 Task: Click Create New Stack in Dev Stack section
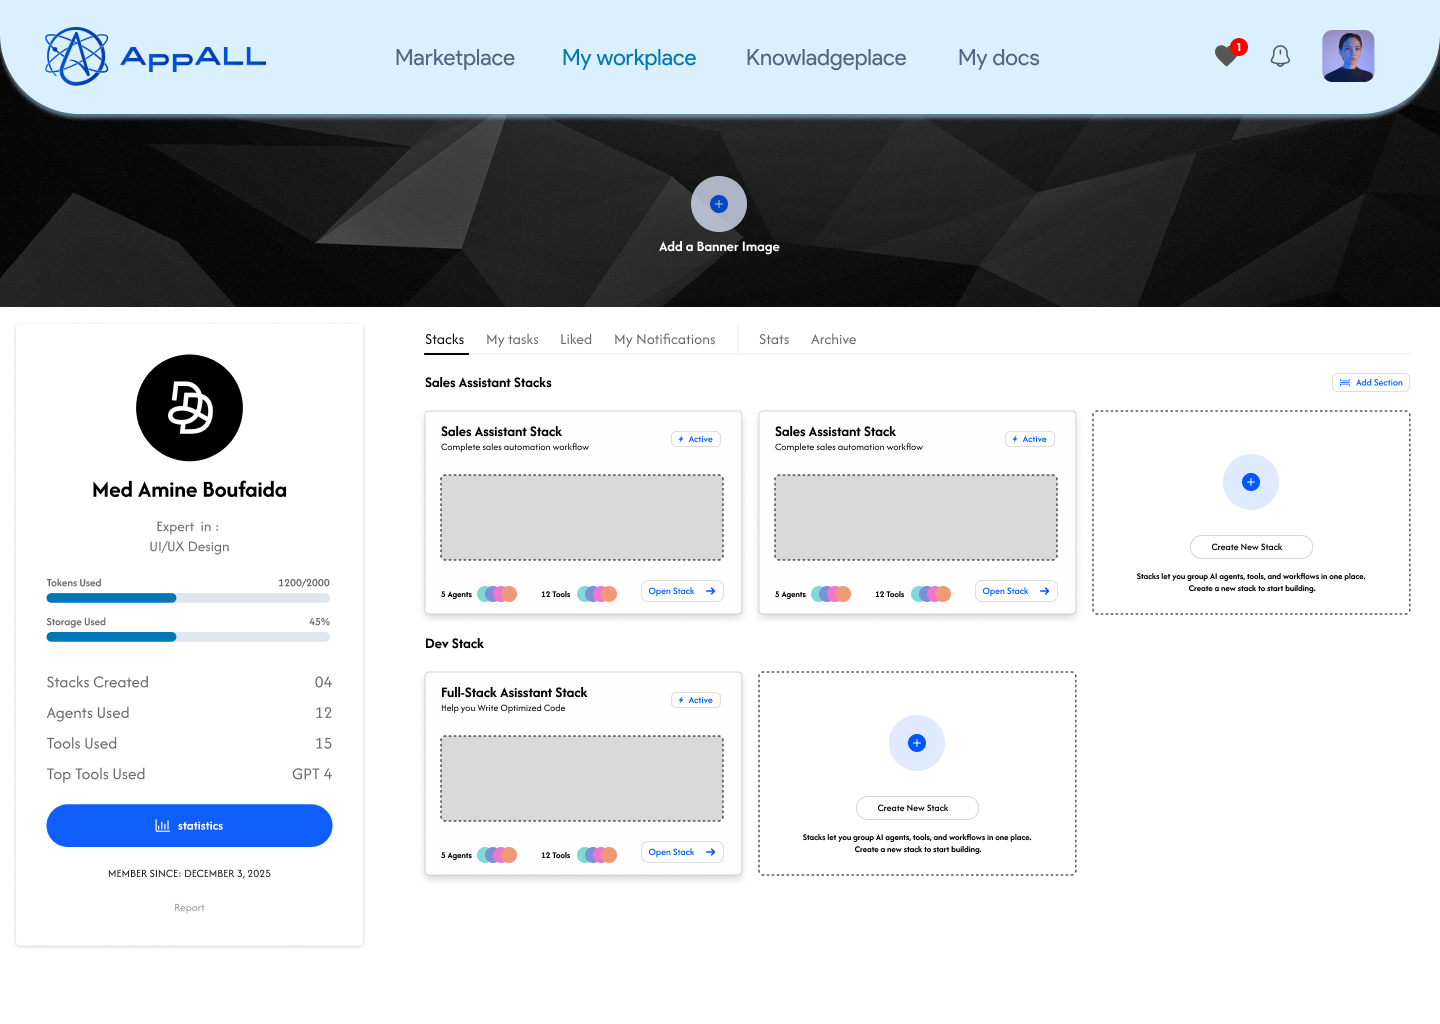point(917,808)
